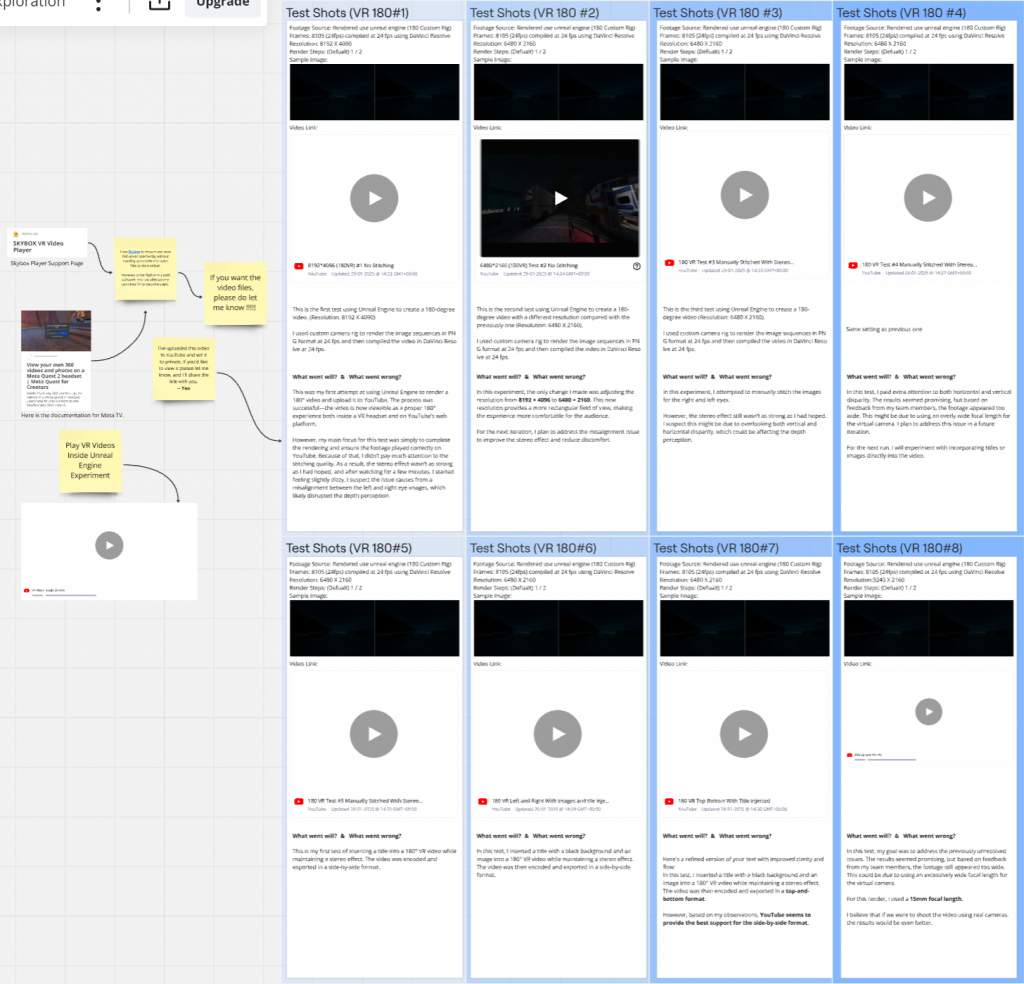Select the 'I've uploaded this video to YouTube' sticky note
Image resolution: width=1024 pixels, height=984 pixels.
184,368
